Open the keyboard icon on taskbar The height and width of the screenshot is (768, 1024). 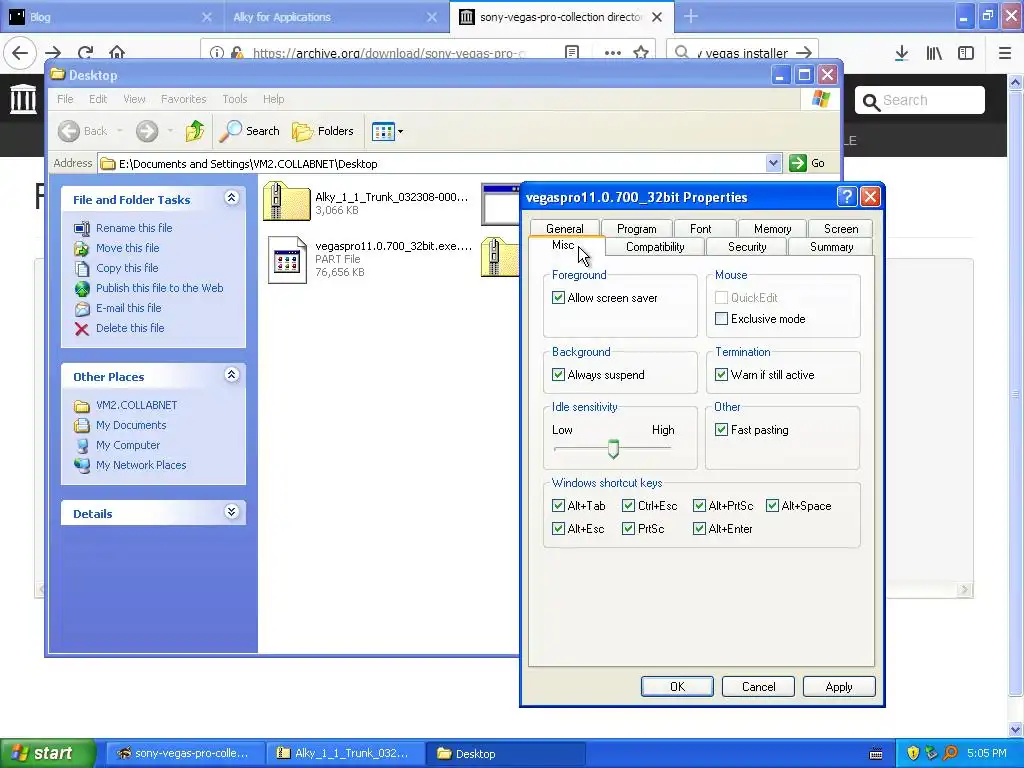coord(876,754)
